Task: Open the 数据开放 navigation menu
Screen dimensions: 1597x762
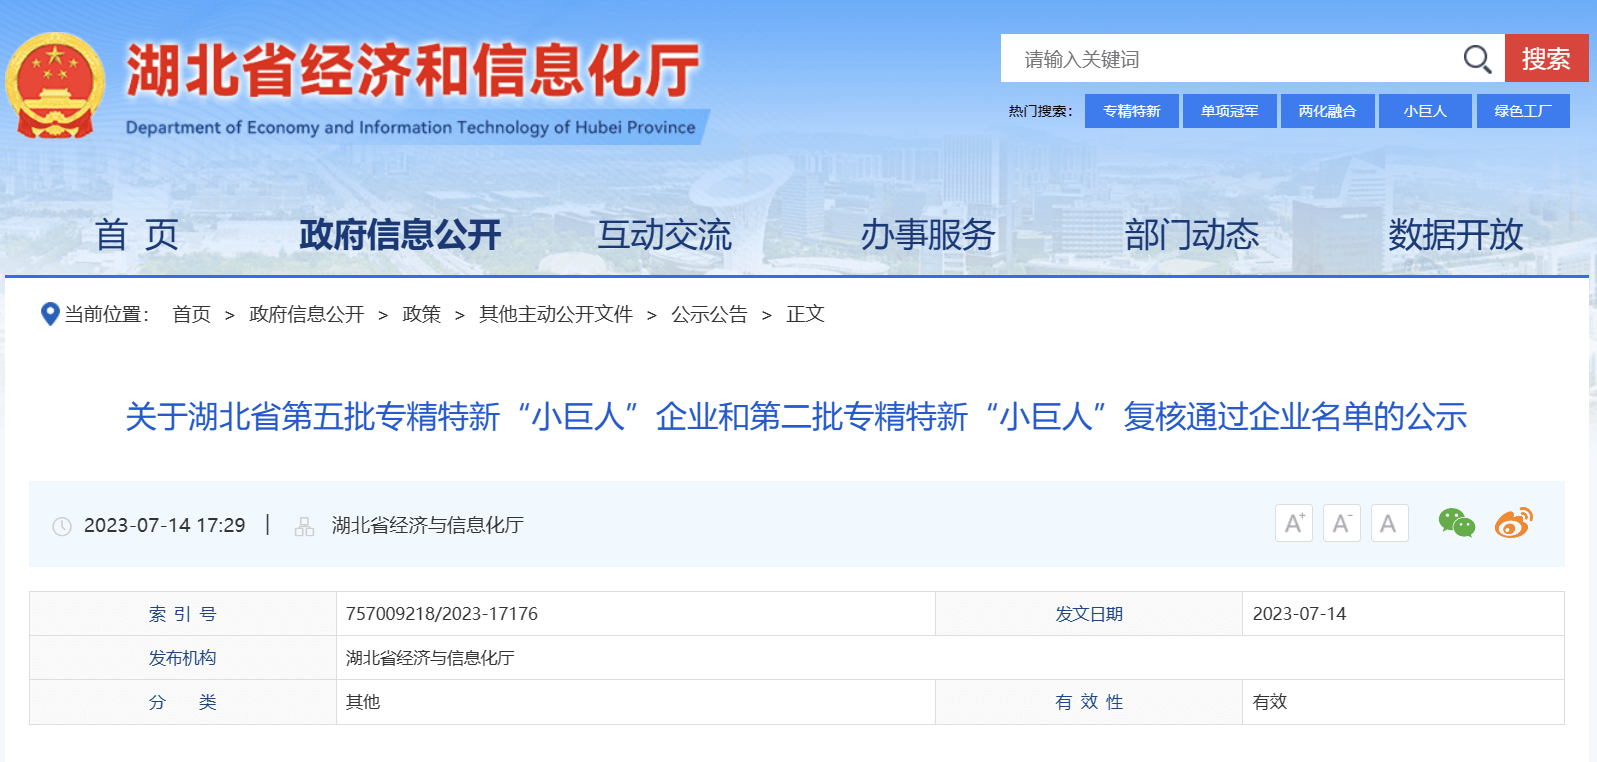Action: [1455, 235]
